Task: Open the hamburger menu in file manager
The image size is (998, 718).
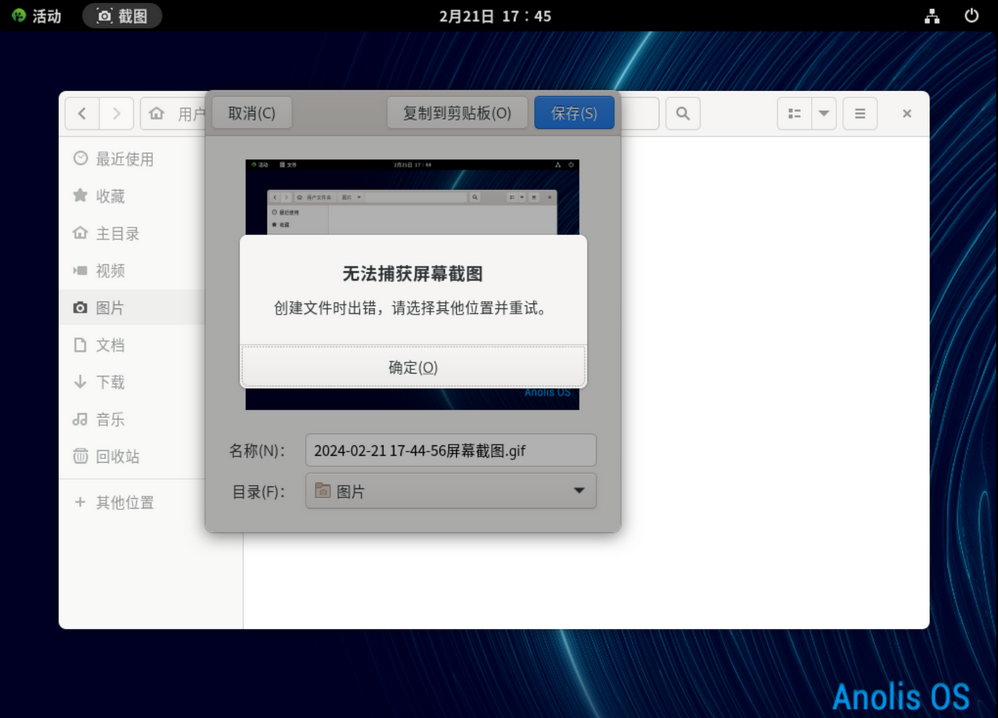Action: pyautogui.click(x=860, y=114)
